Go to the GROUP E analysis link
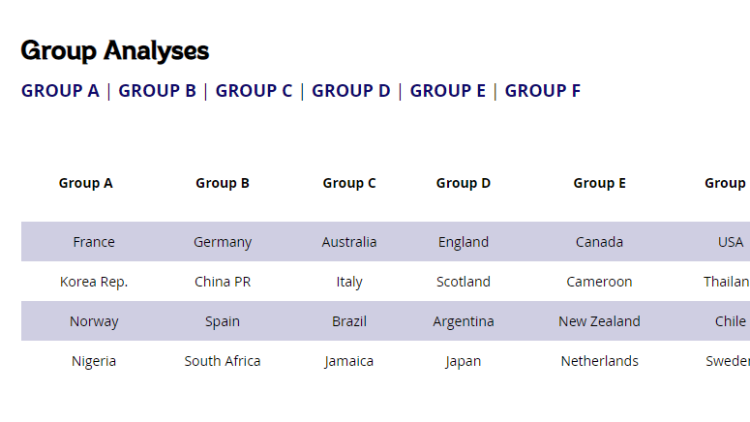Screen dimensions: 750x422 pos(448,90)
